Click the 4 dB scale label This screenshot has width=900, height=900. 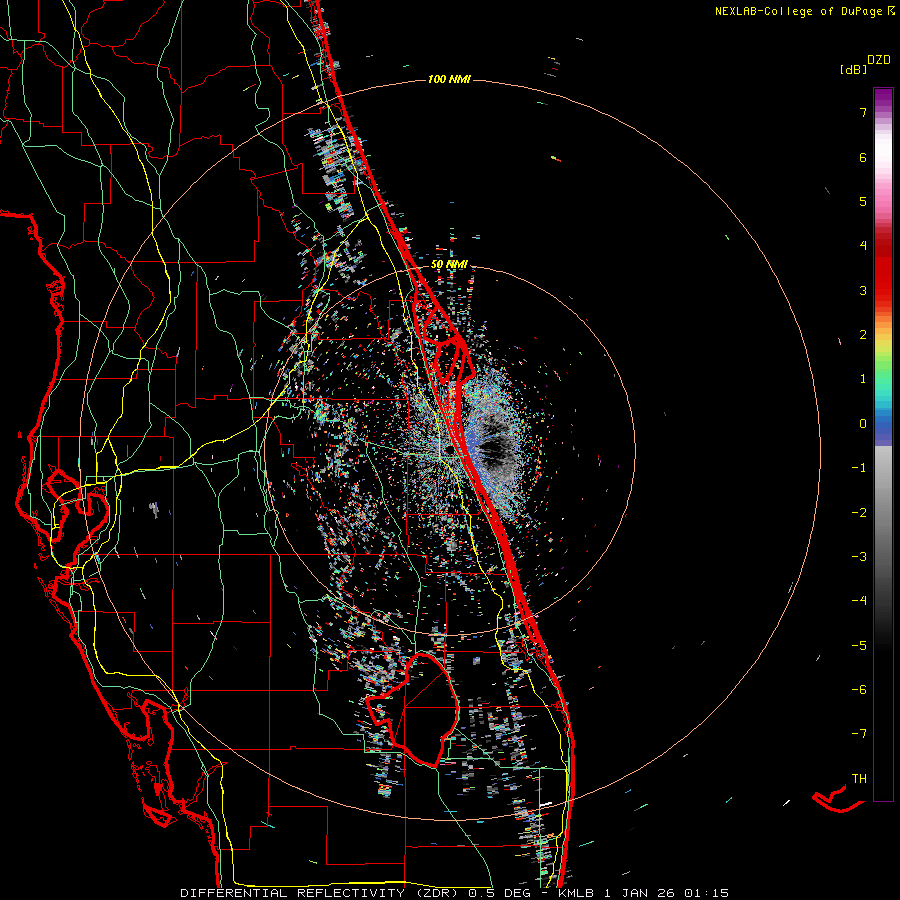(863, 246)
